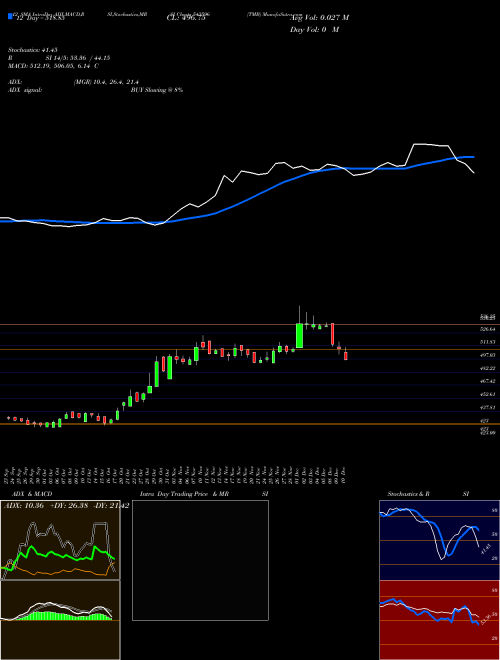The image size is (500, 660).
Task: Click the blue SMA legend square
Action: click(10, 16)
